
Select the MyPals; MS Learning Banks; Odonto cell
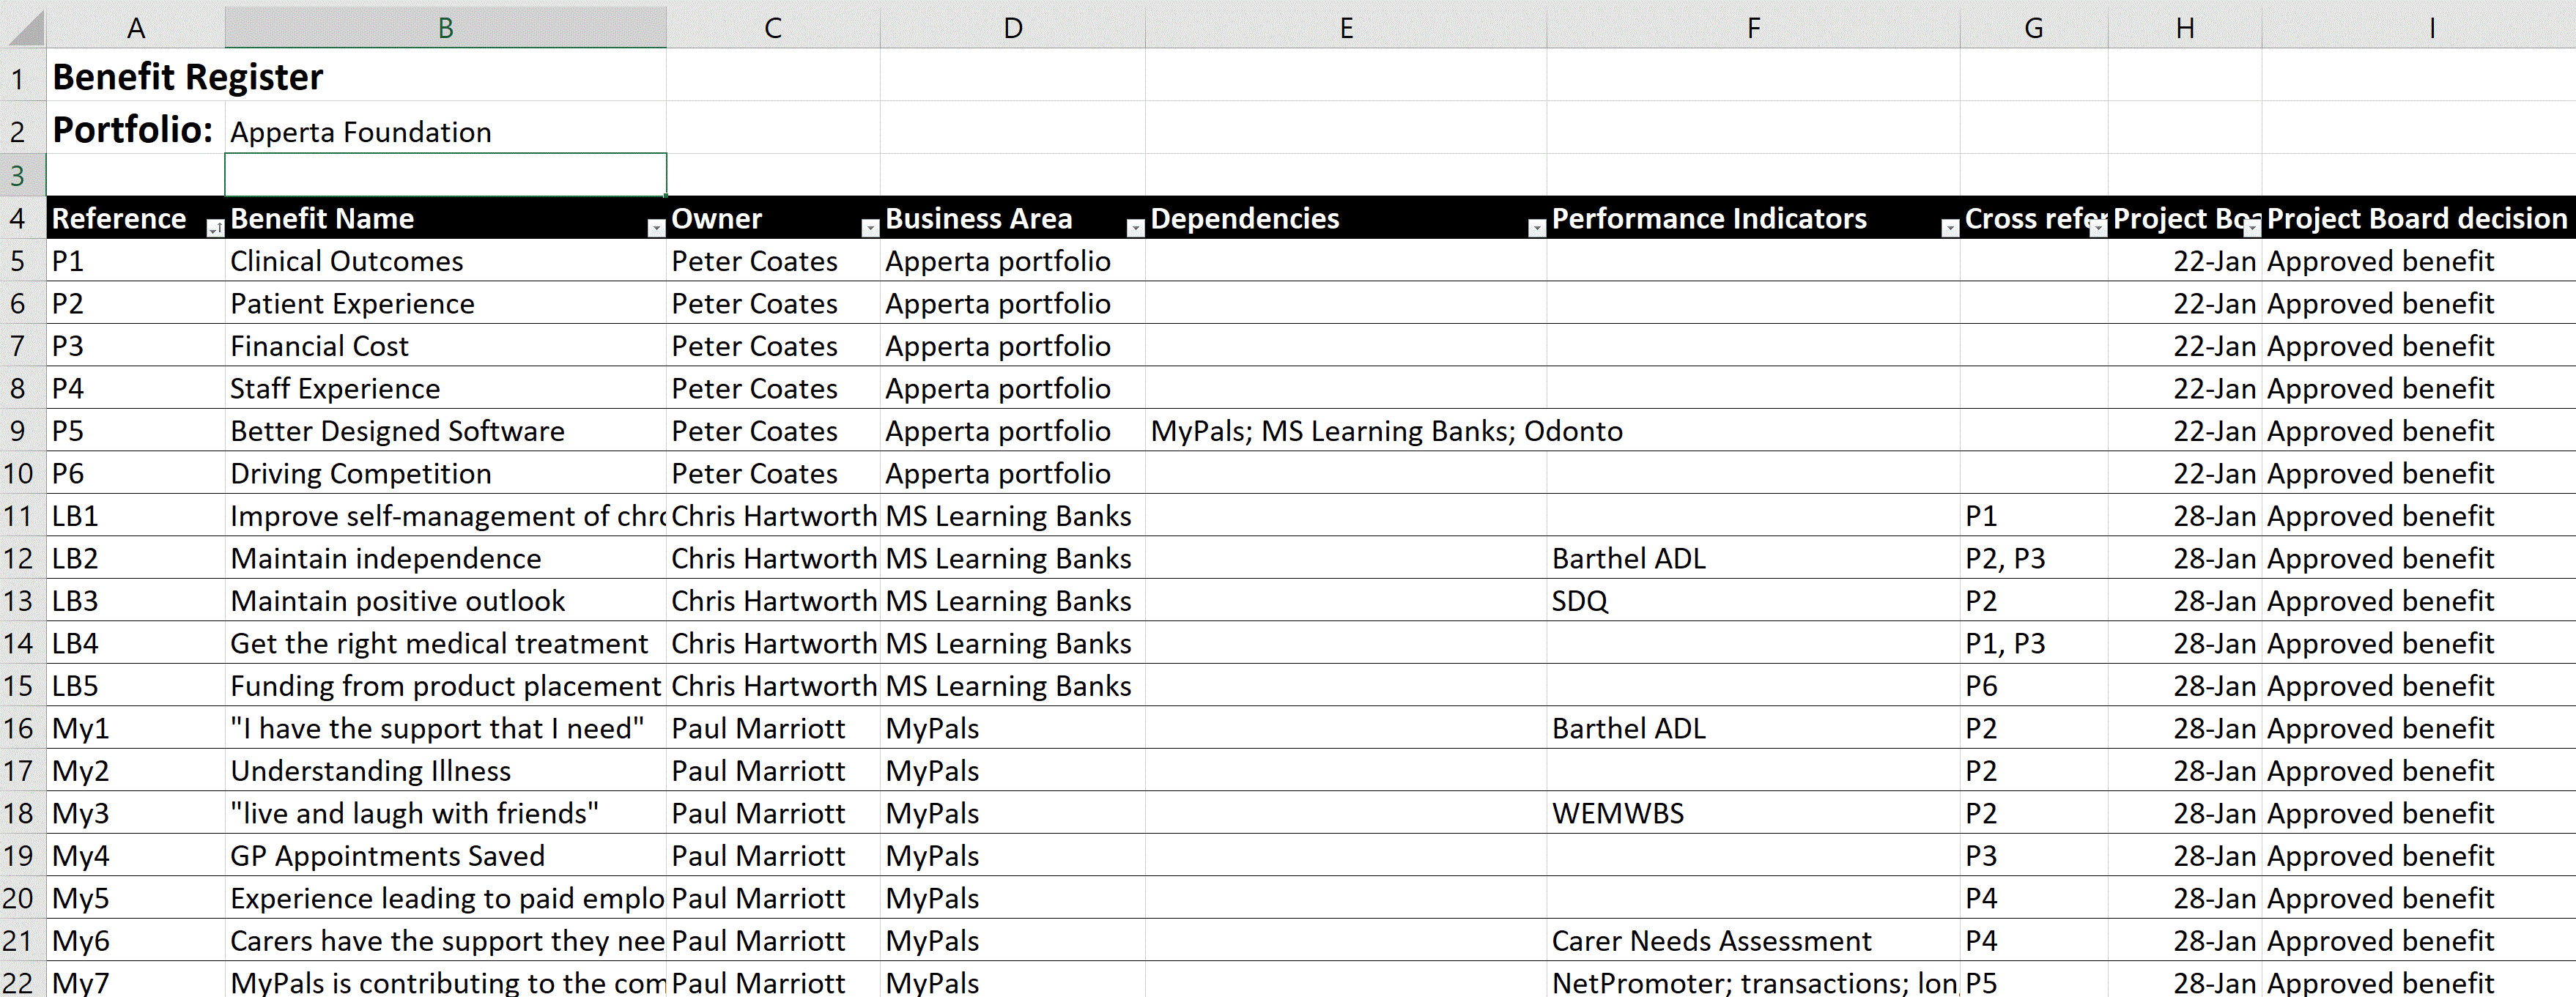pos(1345,431)
